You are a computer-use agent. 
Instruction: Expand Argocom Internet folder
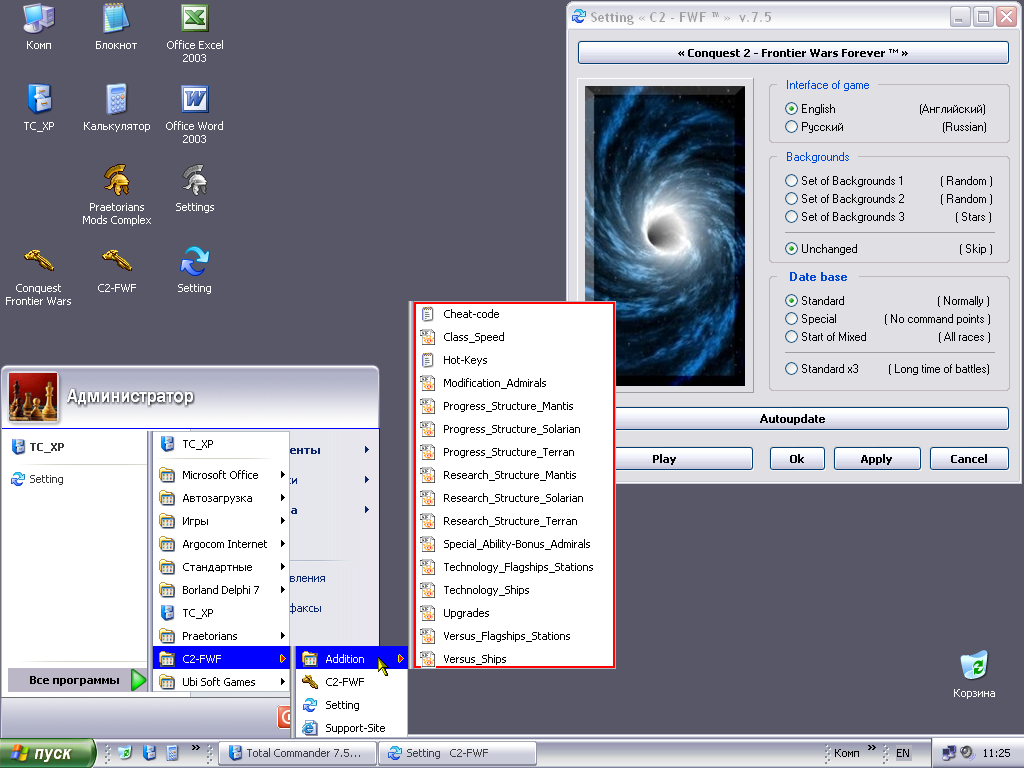222,543
